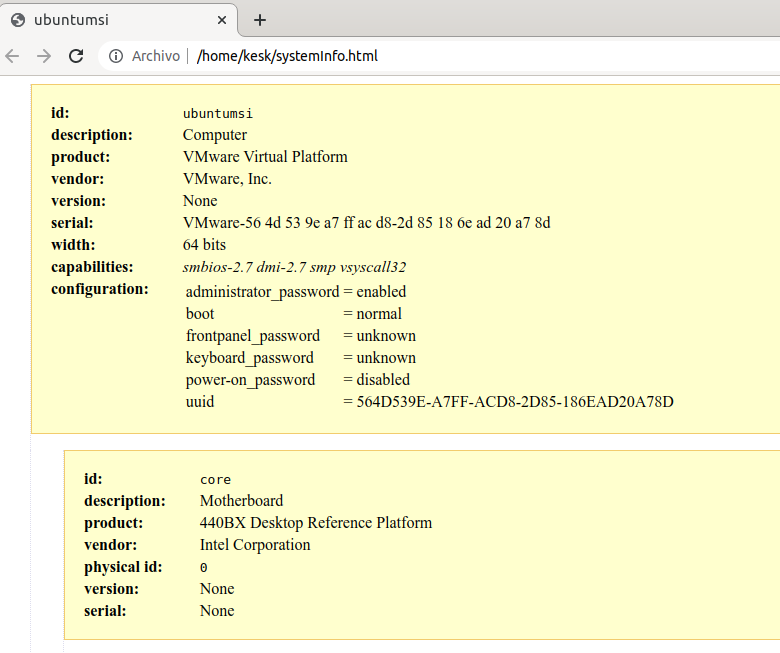Click the 'configuration:' label
The image size is (780, 653).
pyautogui.click(x=99, y=289)
